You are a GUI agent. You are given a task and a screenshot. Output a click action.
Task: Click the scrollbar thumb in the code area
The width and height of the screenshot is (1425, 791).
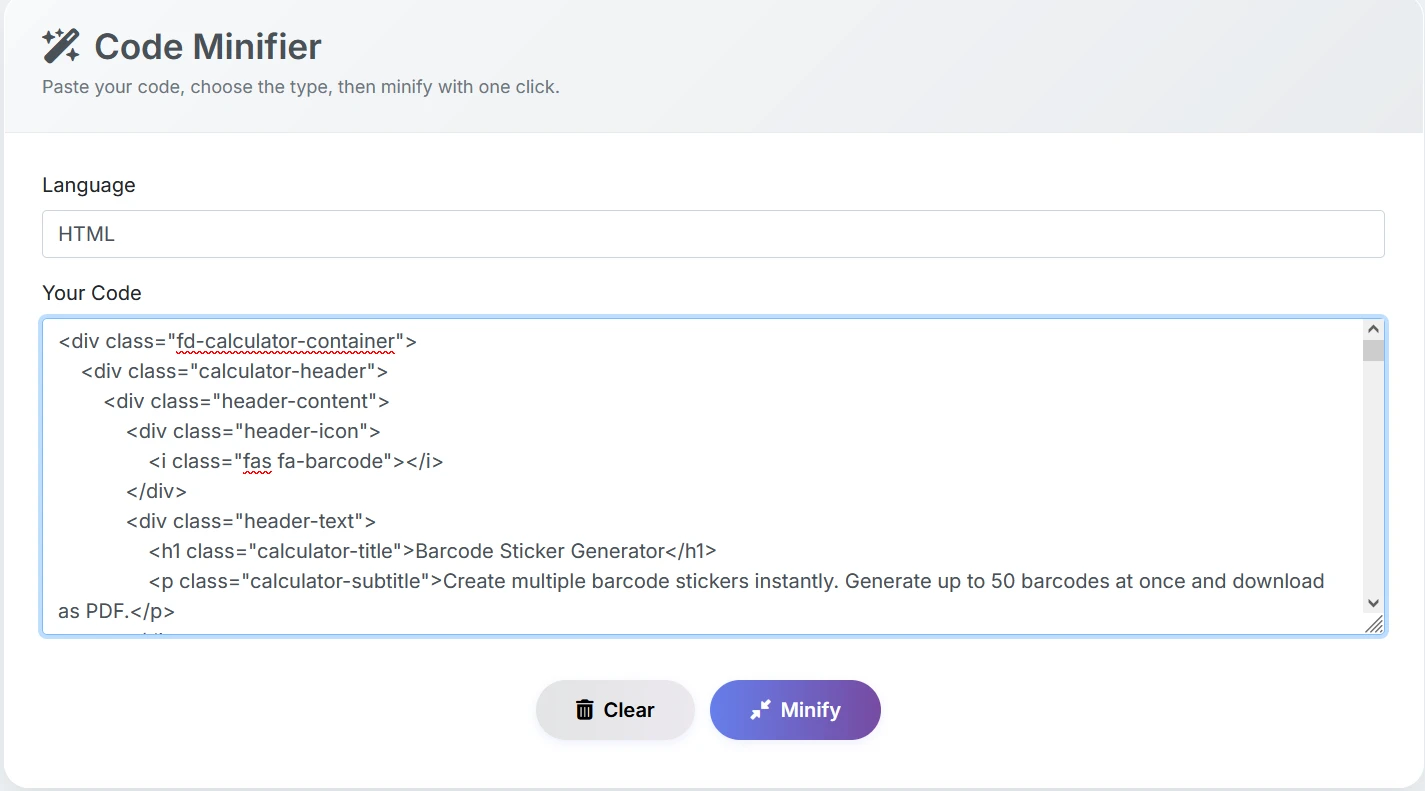coord(1372,350)
